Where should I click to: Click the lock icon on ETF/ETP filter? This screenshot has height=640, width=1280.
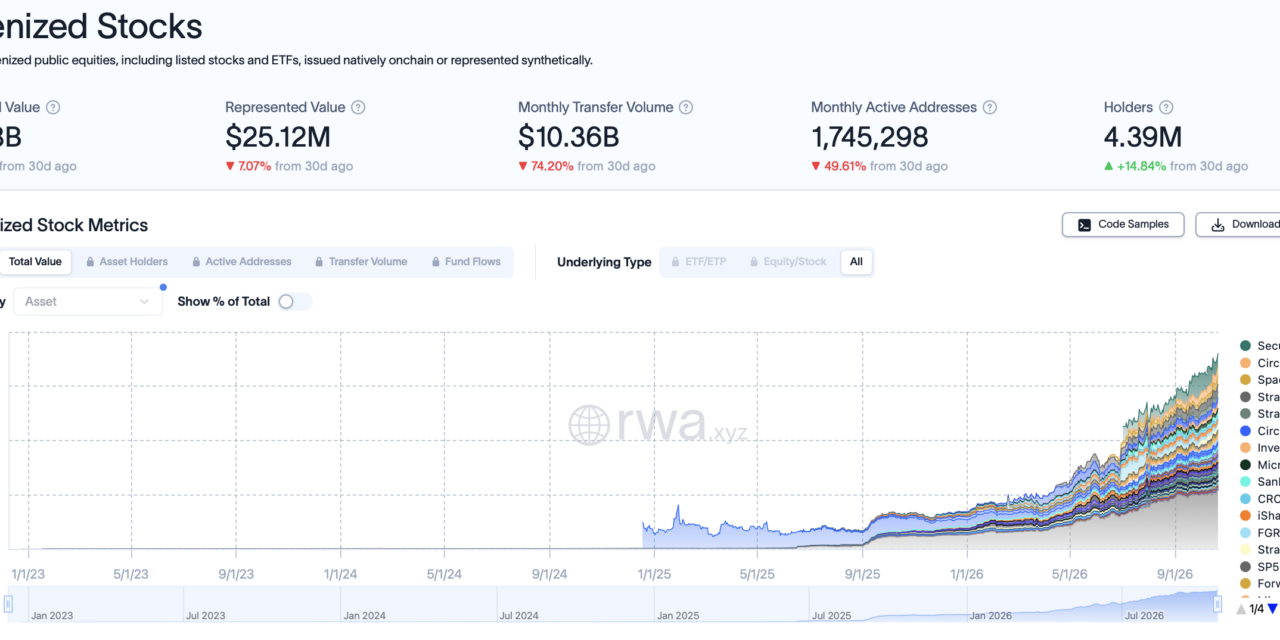click(x=676, y=262)
